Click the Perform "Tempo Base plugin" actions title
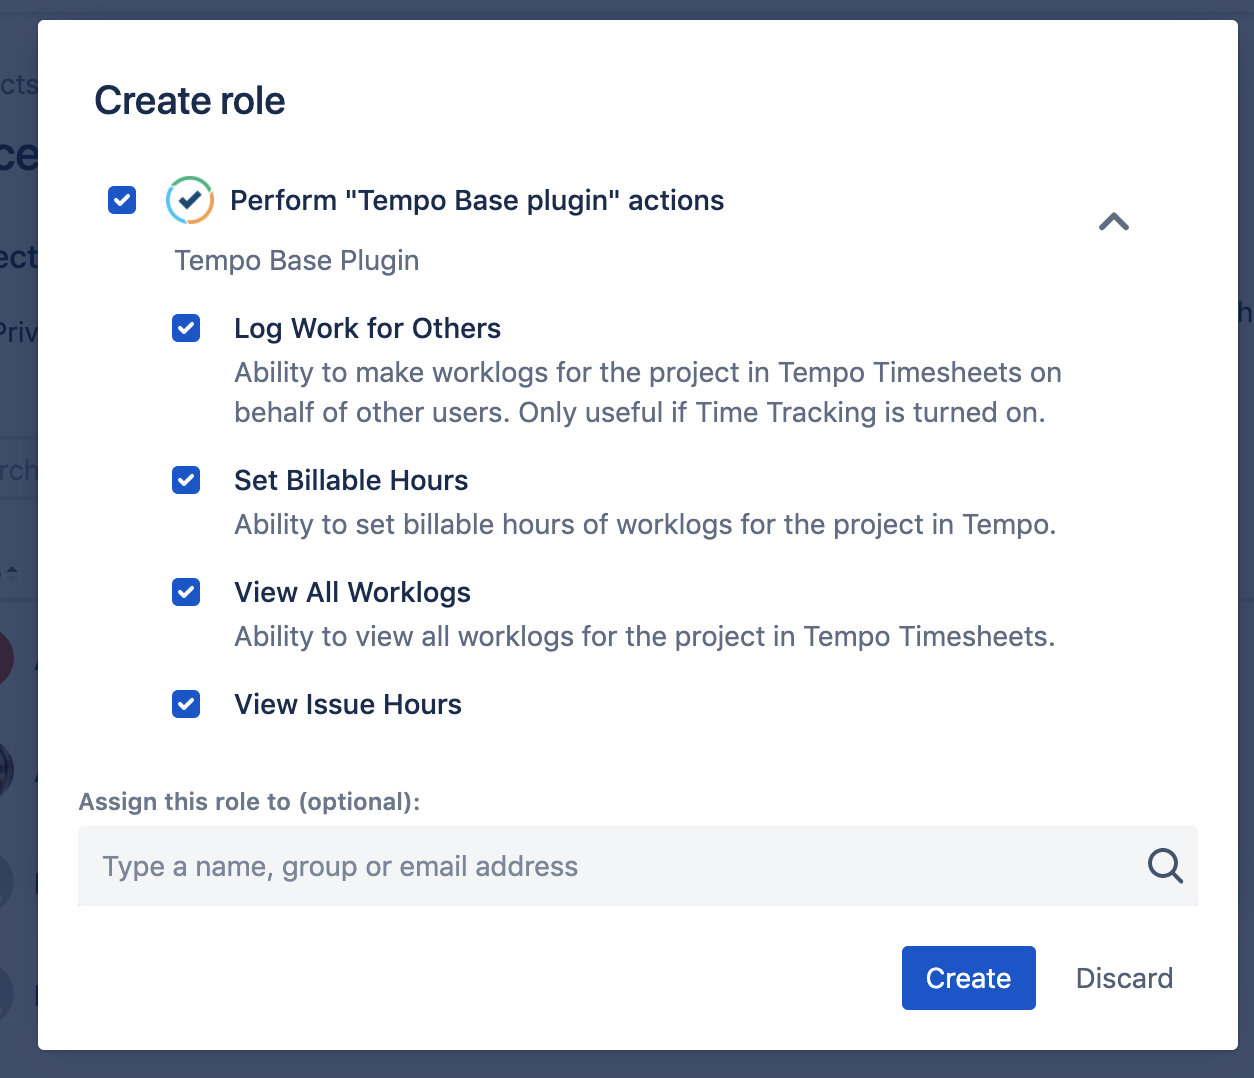The height and width of the screenshot is (1078, 1254). (477, 200)
